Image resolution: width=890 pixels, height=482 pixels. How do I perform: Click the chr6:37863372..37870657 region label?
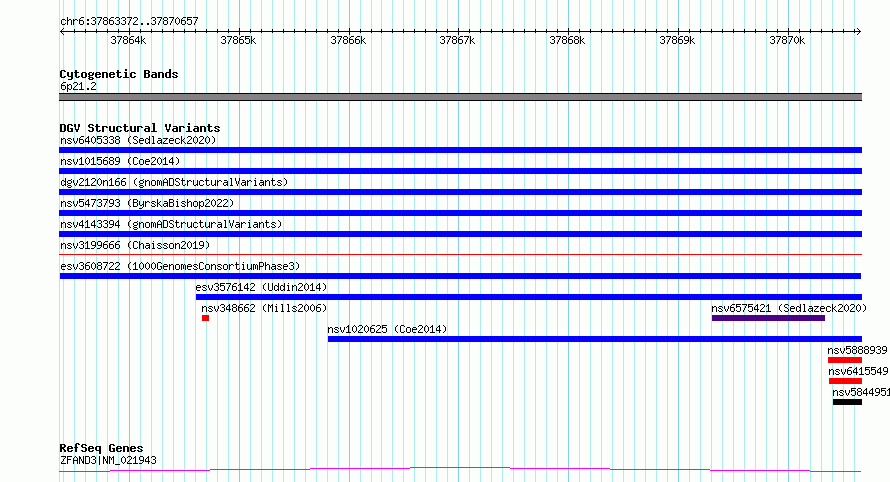129,22
